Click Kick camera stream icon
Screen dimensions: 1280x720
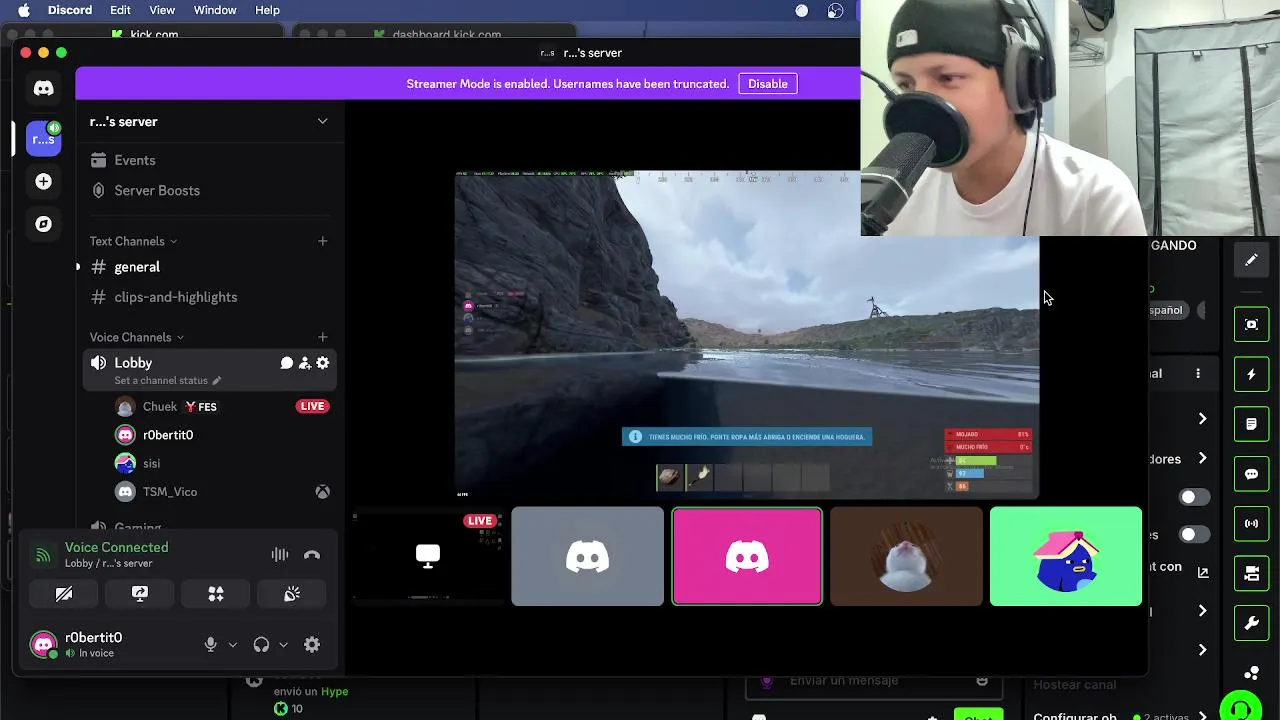tap(1251, 574)
